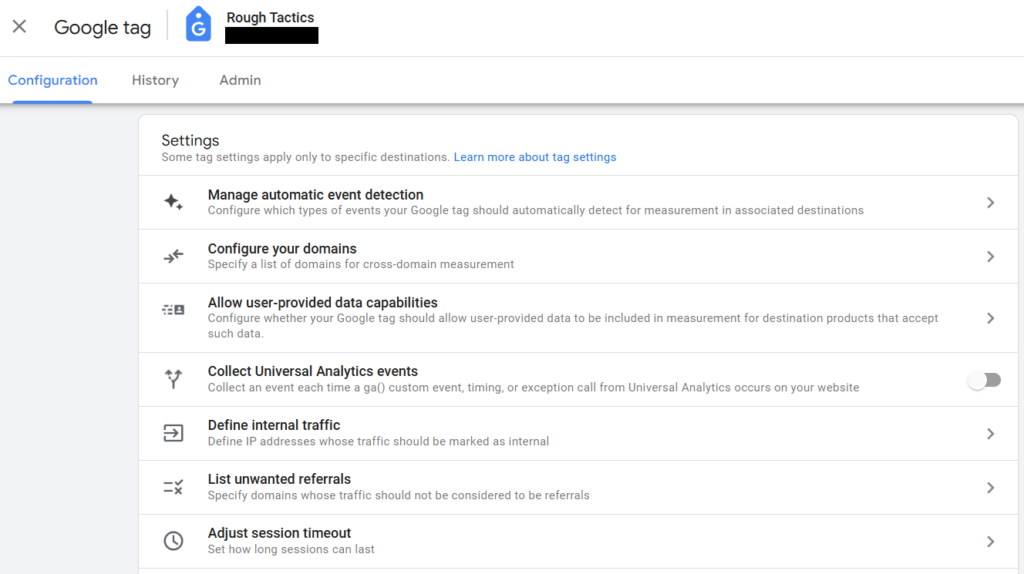Switch to the History tab
The image size is (1024, 574).
click(155, 80)
